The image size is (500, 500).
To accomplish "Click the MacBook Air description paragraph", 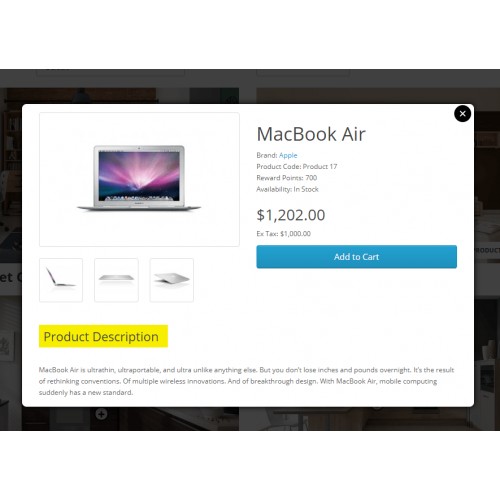I will [x=246, y=381].
